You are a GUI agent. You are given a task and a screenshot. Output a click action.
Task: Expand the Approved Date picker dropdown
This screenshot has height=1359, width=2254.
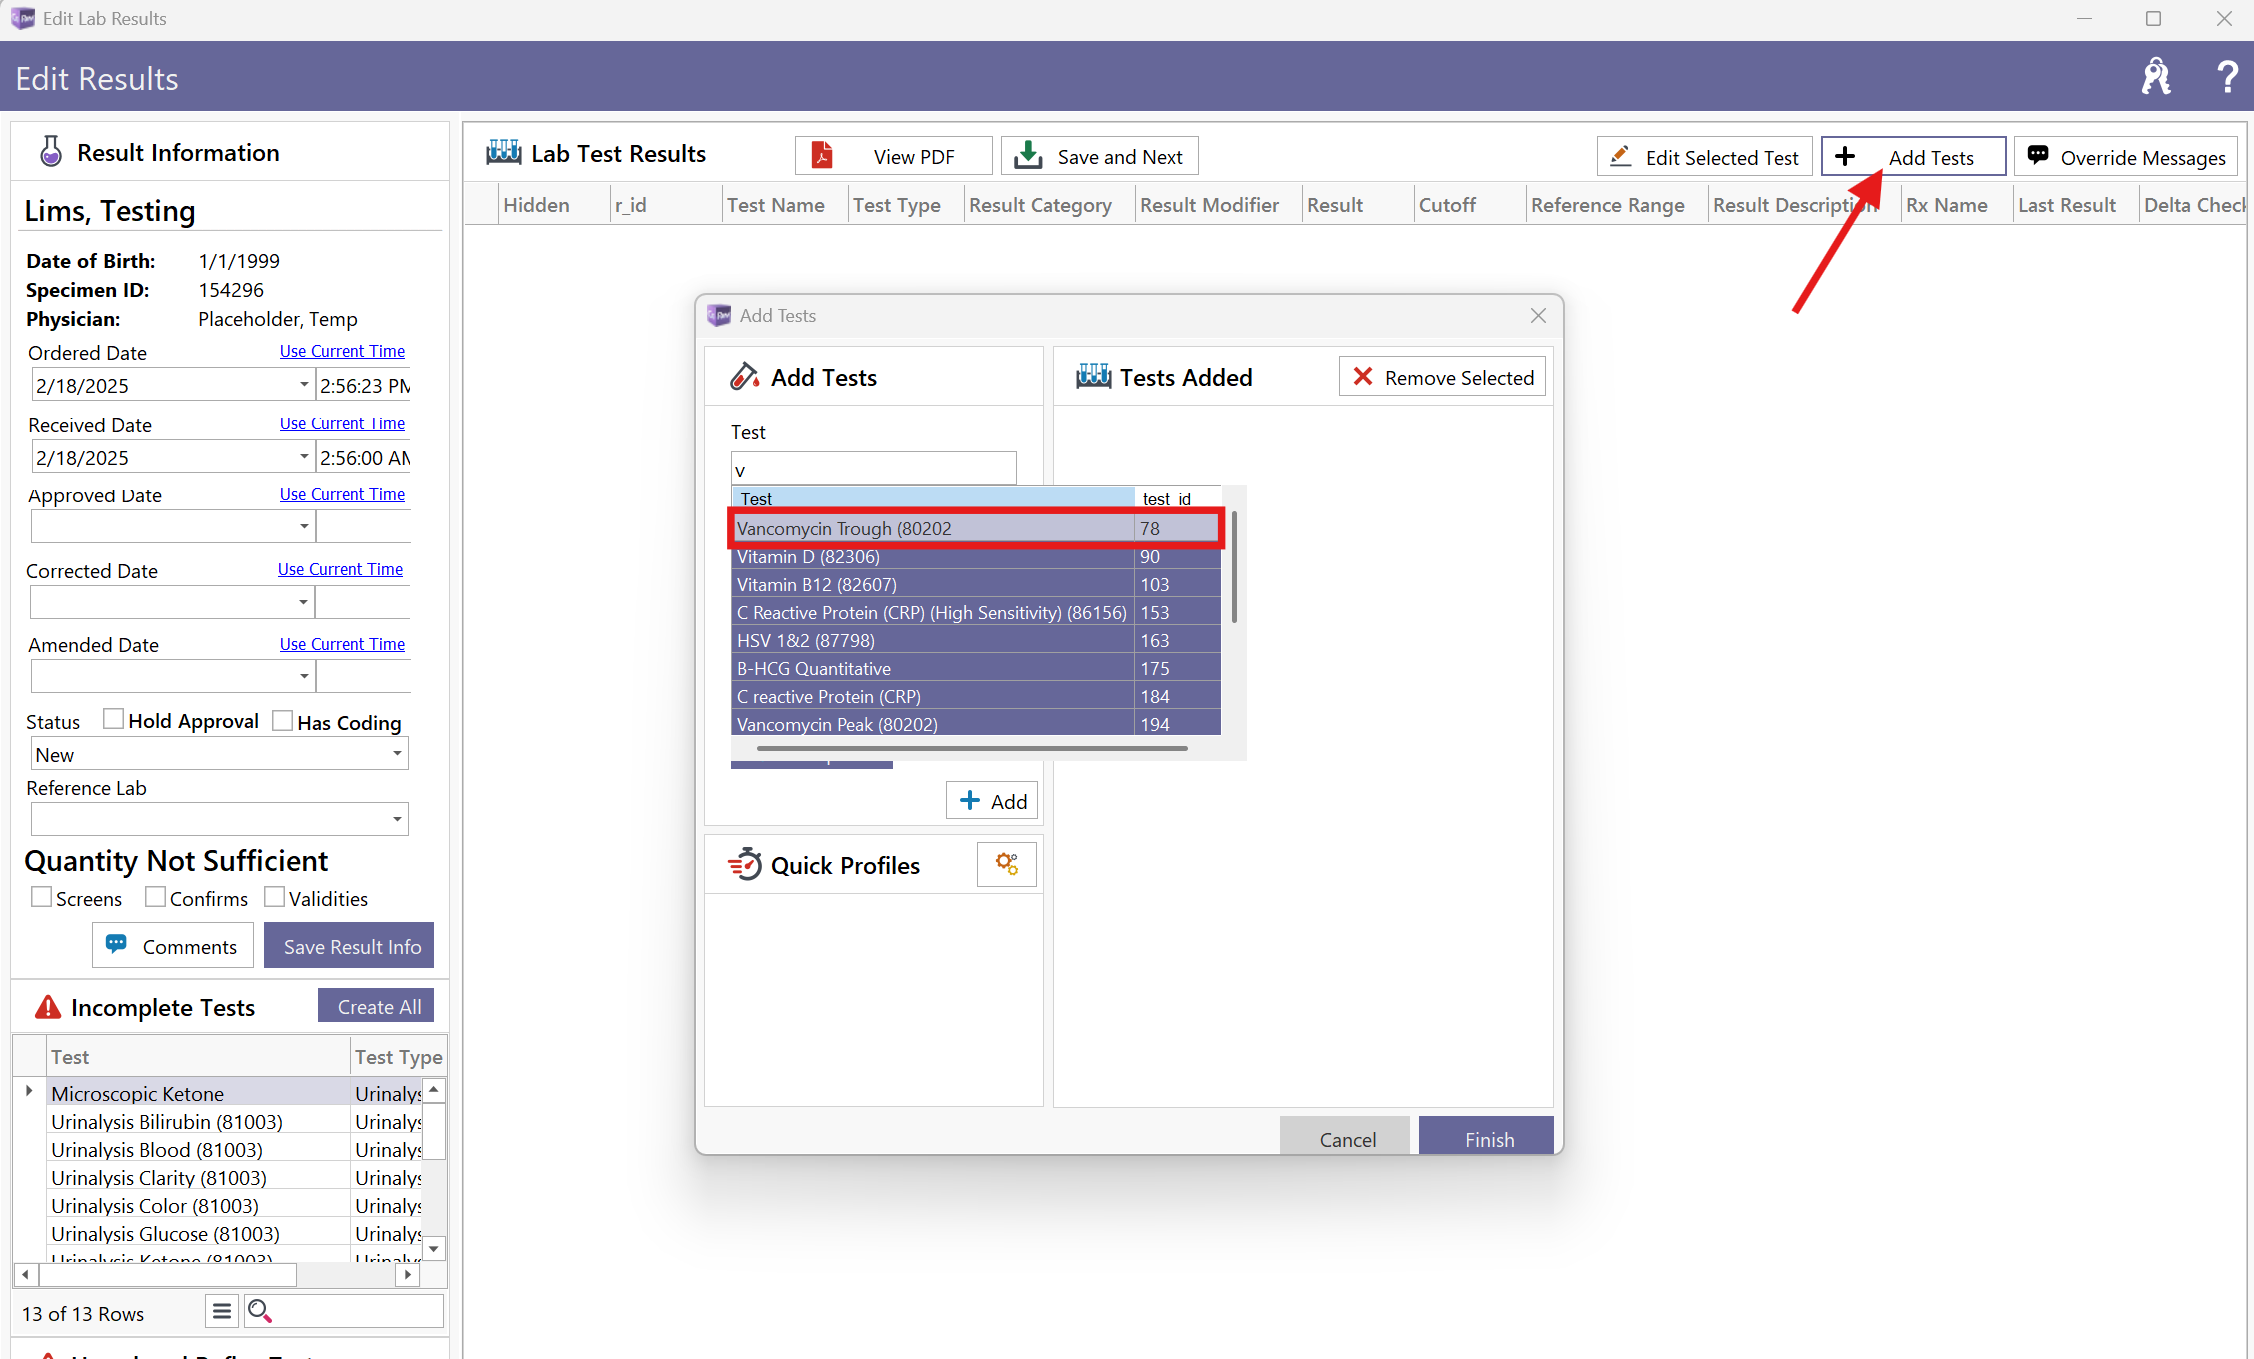pyautogui.click(x=303, y=526)
